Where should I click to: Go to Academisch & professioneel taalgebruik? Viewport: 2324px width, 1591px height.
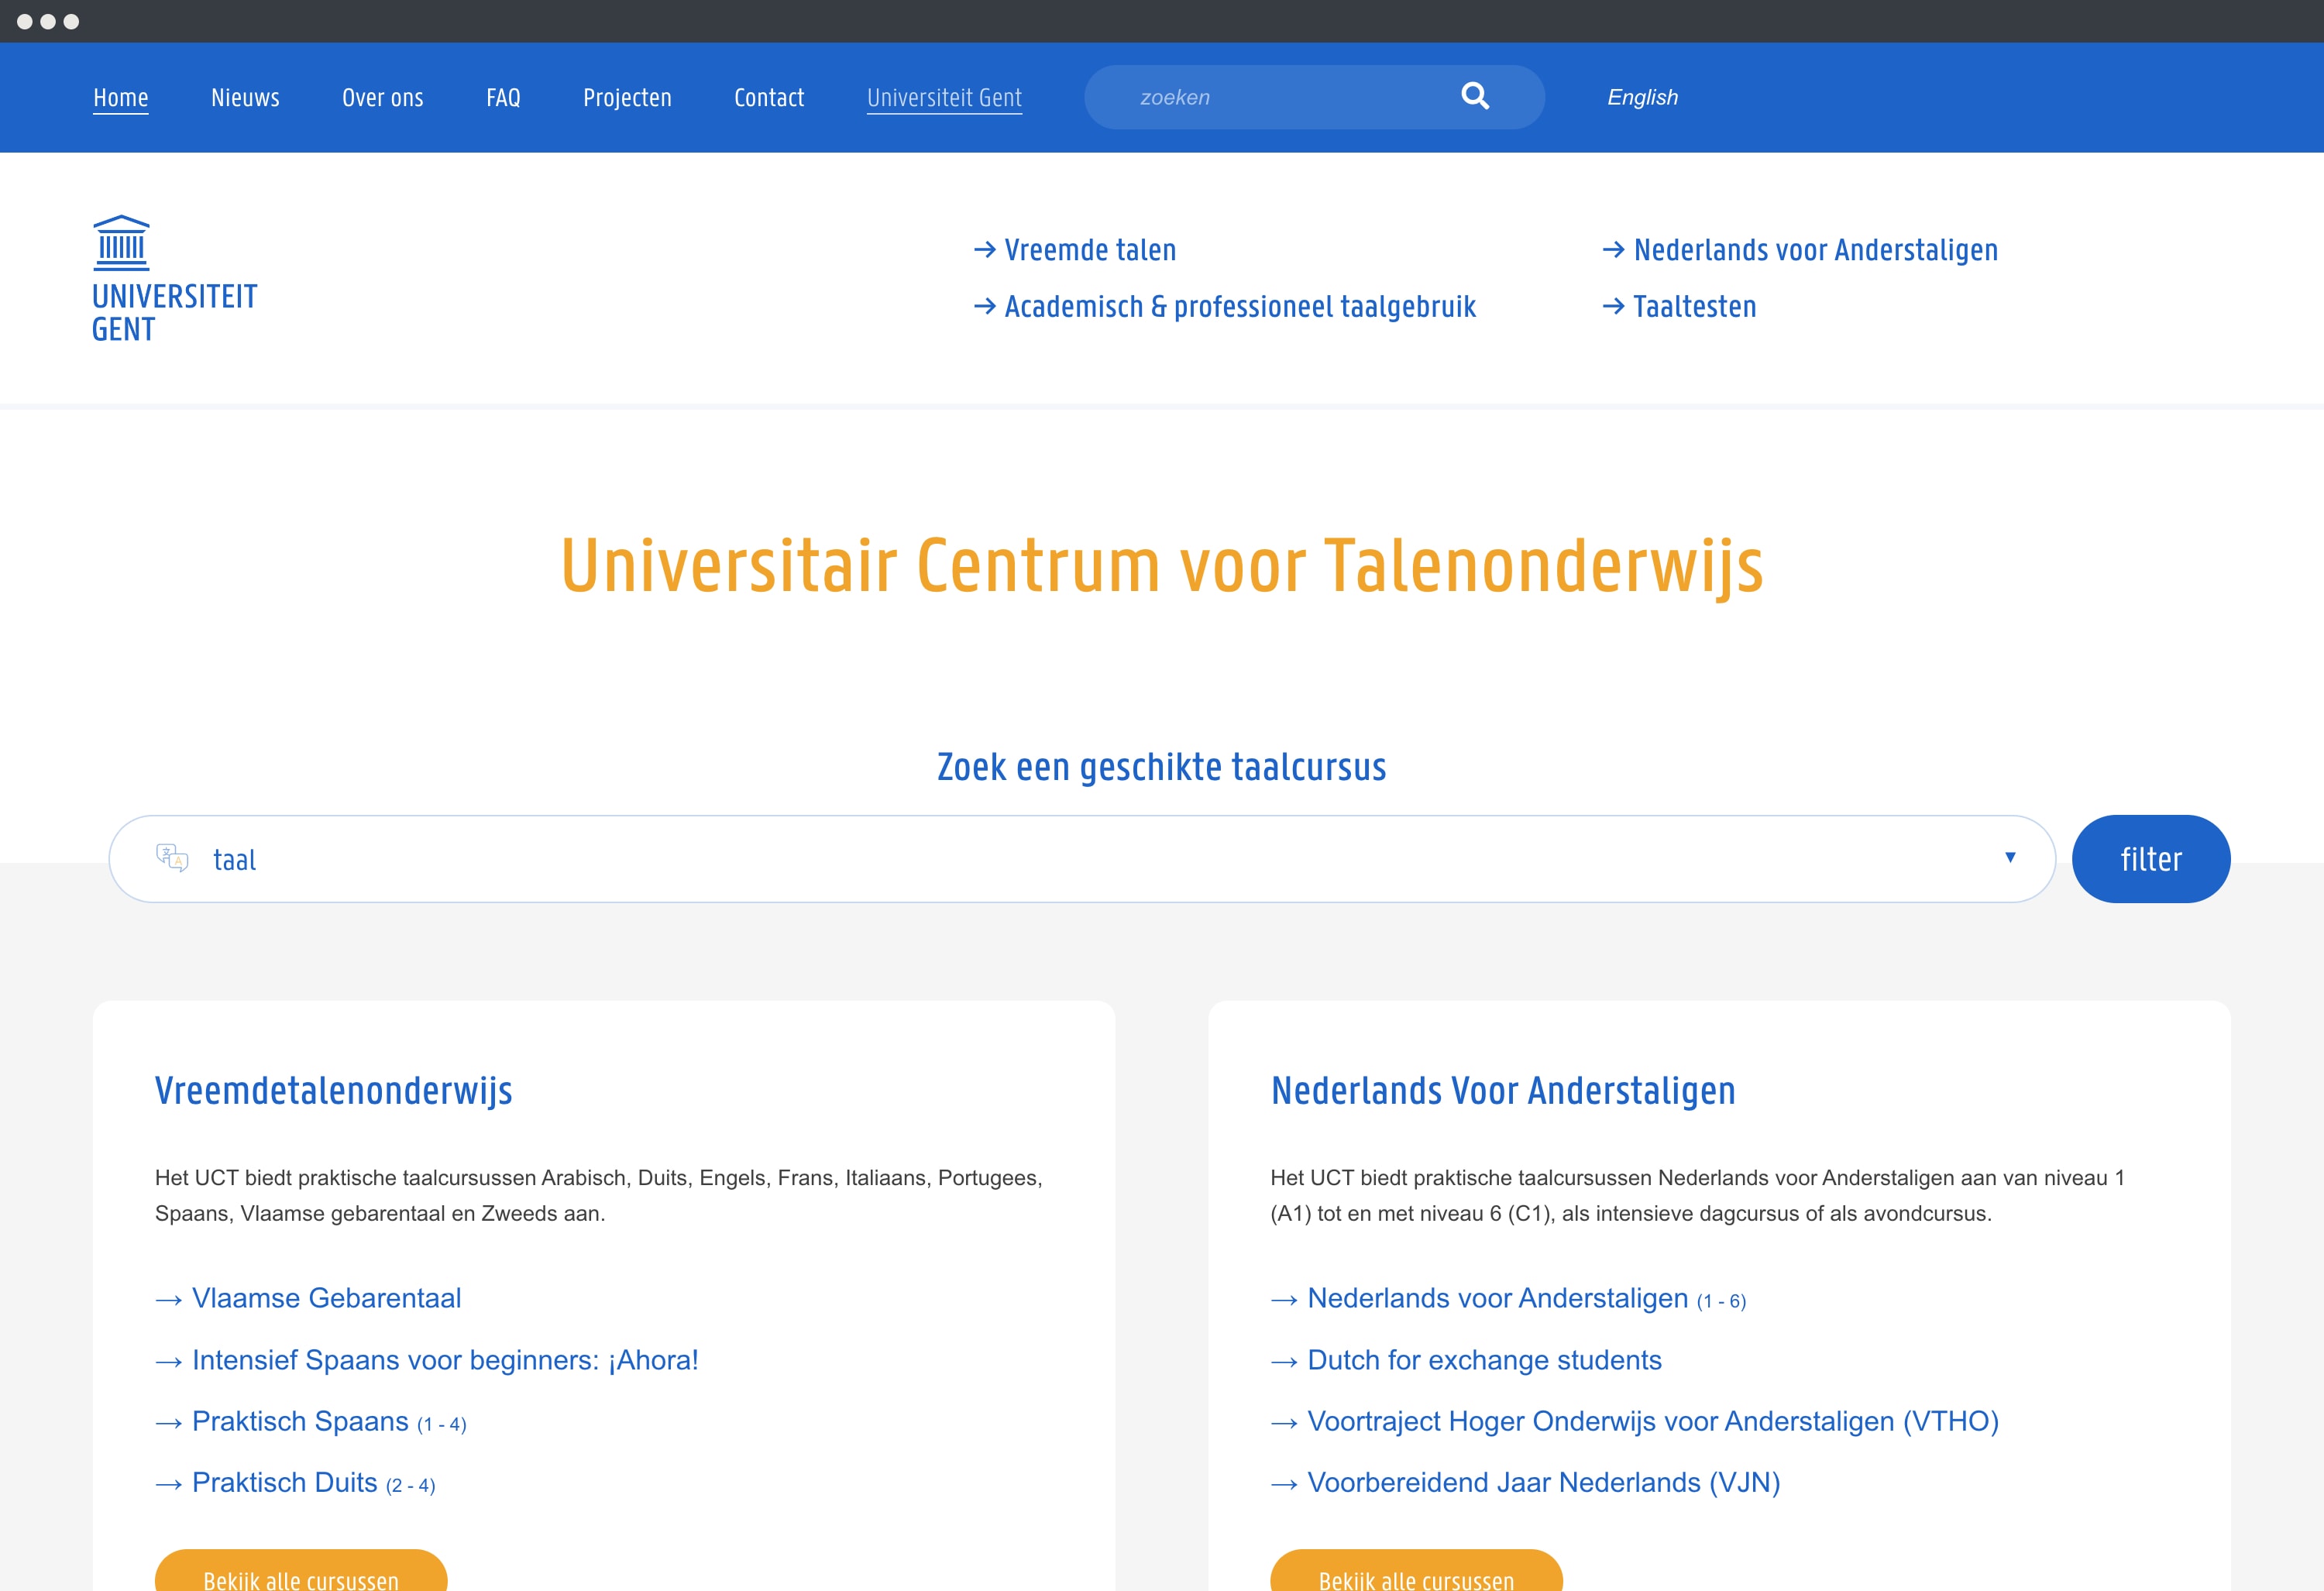click(x=1238, y=307)
